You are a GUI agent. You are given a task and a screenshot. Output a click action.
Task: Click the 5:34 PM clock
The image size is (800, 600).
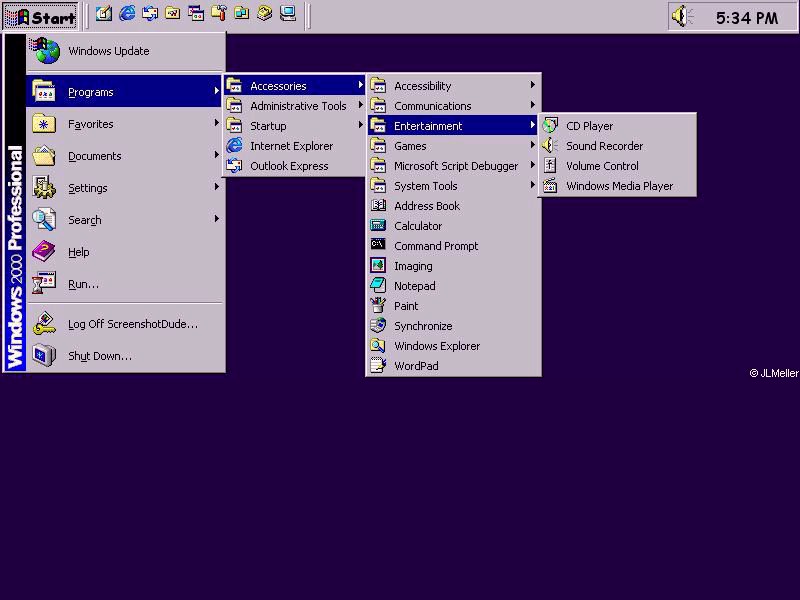tap(747, 18)
